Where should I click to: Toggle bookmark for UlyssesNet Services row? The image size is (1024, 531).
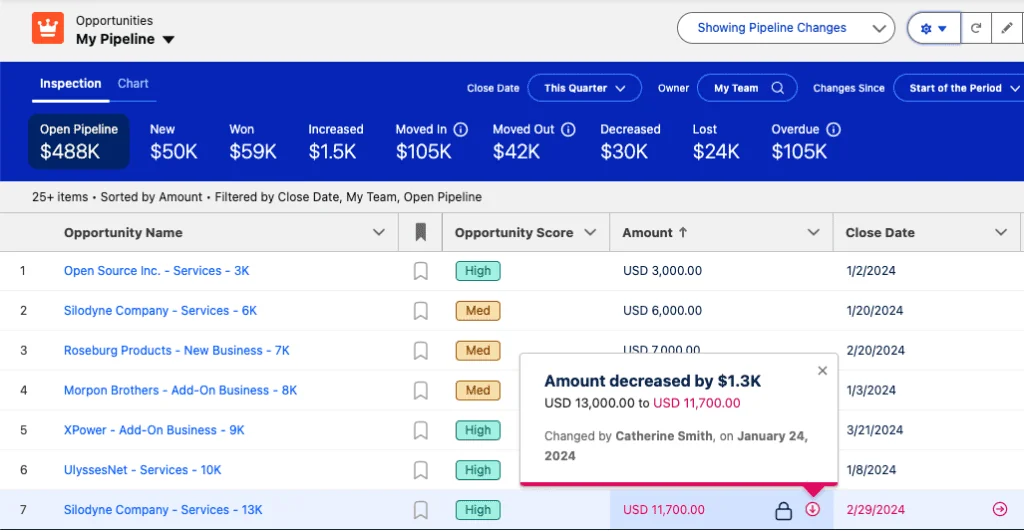pyautogui.click(x=421, y=470)
